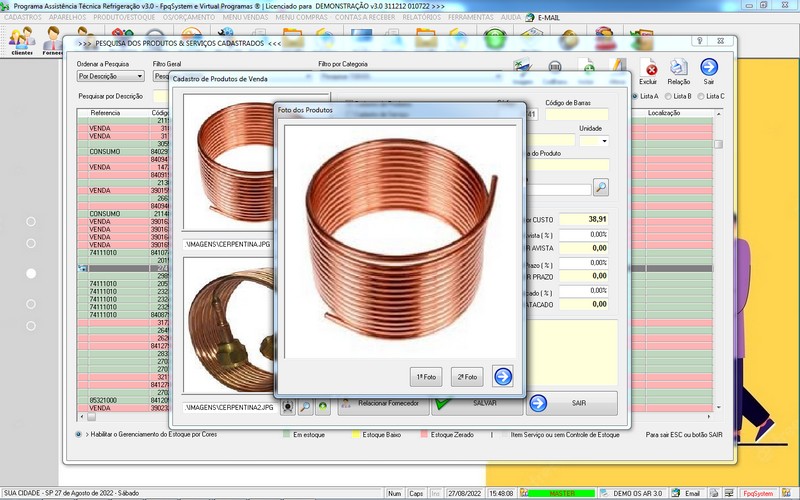Click the magnifier search icon above Valor CUSTO
Viewport: 800px width, 500px height.
(x=601, y=187)
